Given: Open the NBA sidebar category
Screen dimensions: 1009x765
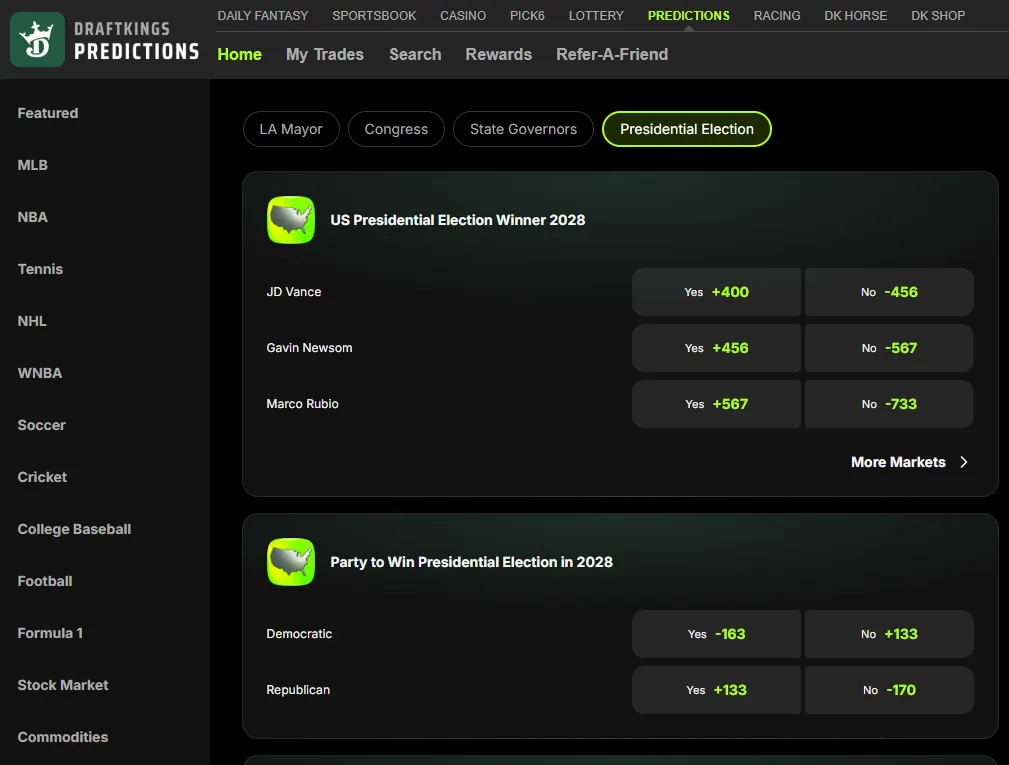Looking at the screenshot, I should (x=32, y=217).
